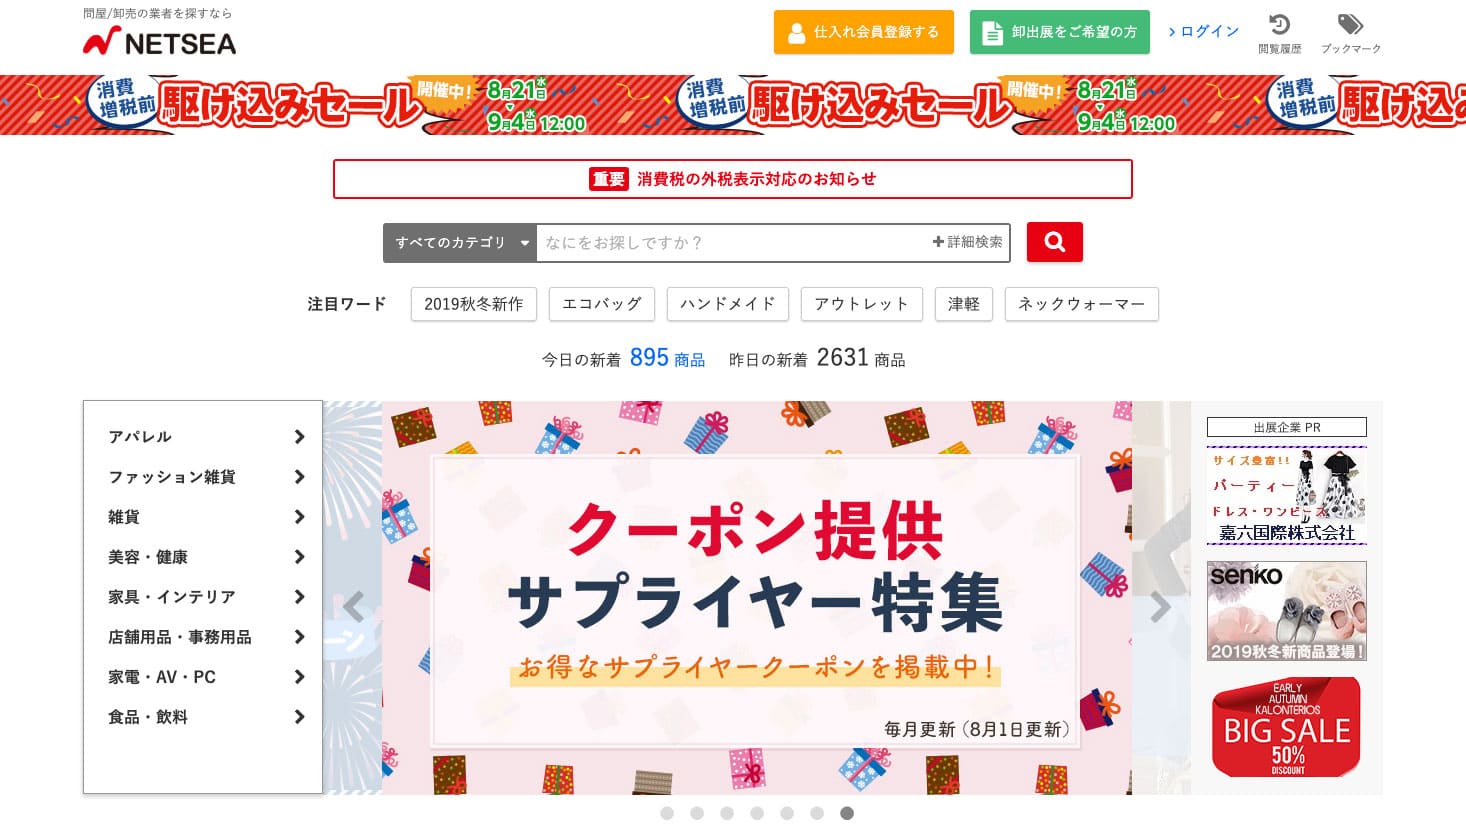Show next carousel slide arrow

point(1160,607)
